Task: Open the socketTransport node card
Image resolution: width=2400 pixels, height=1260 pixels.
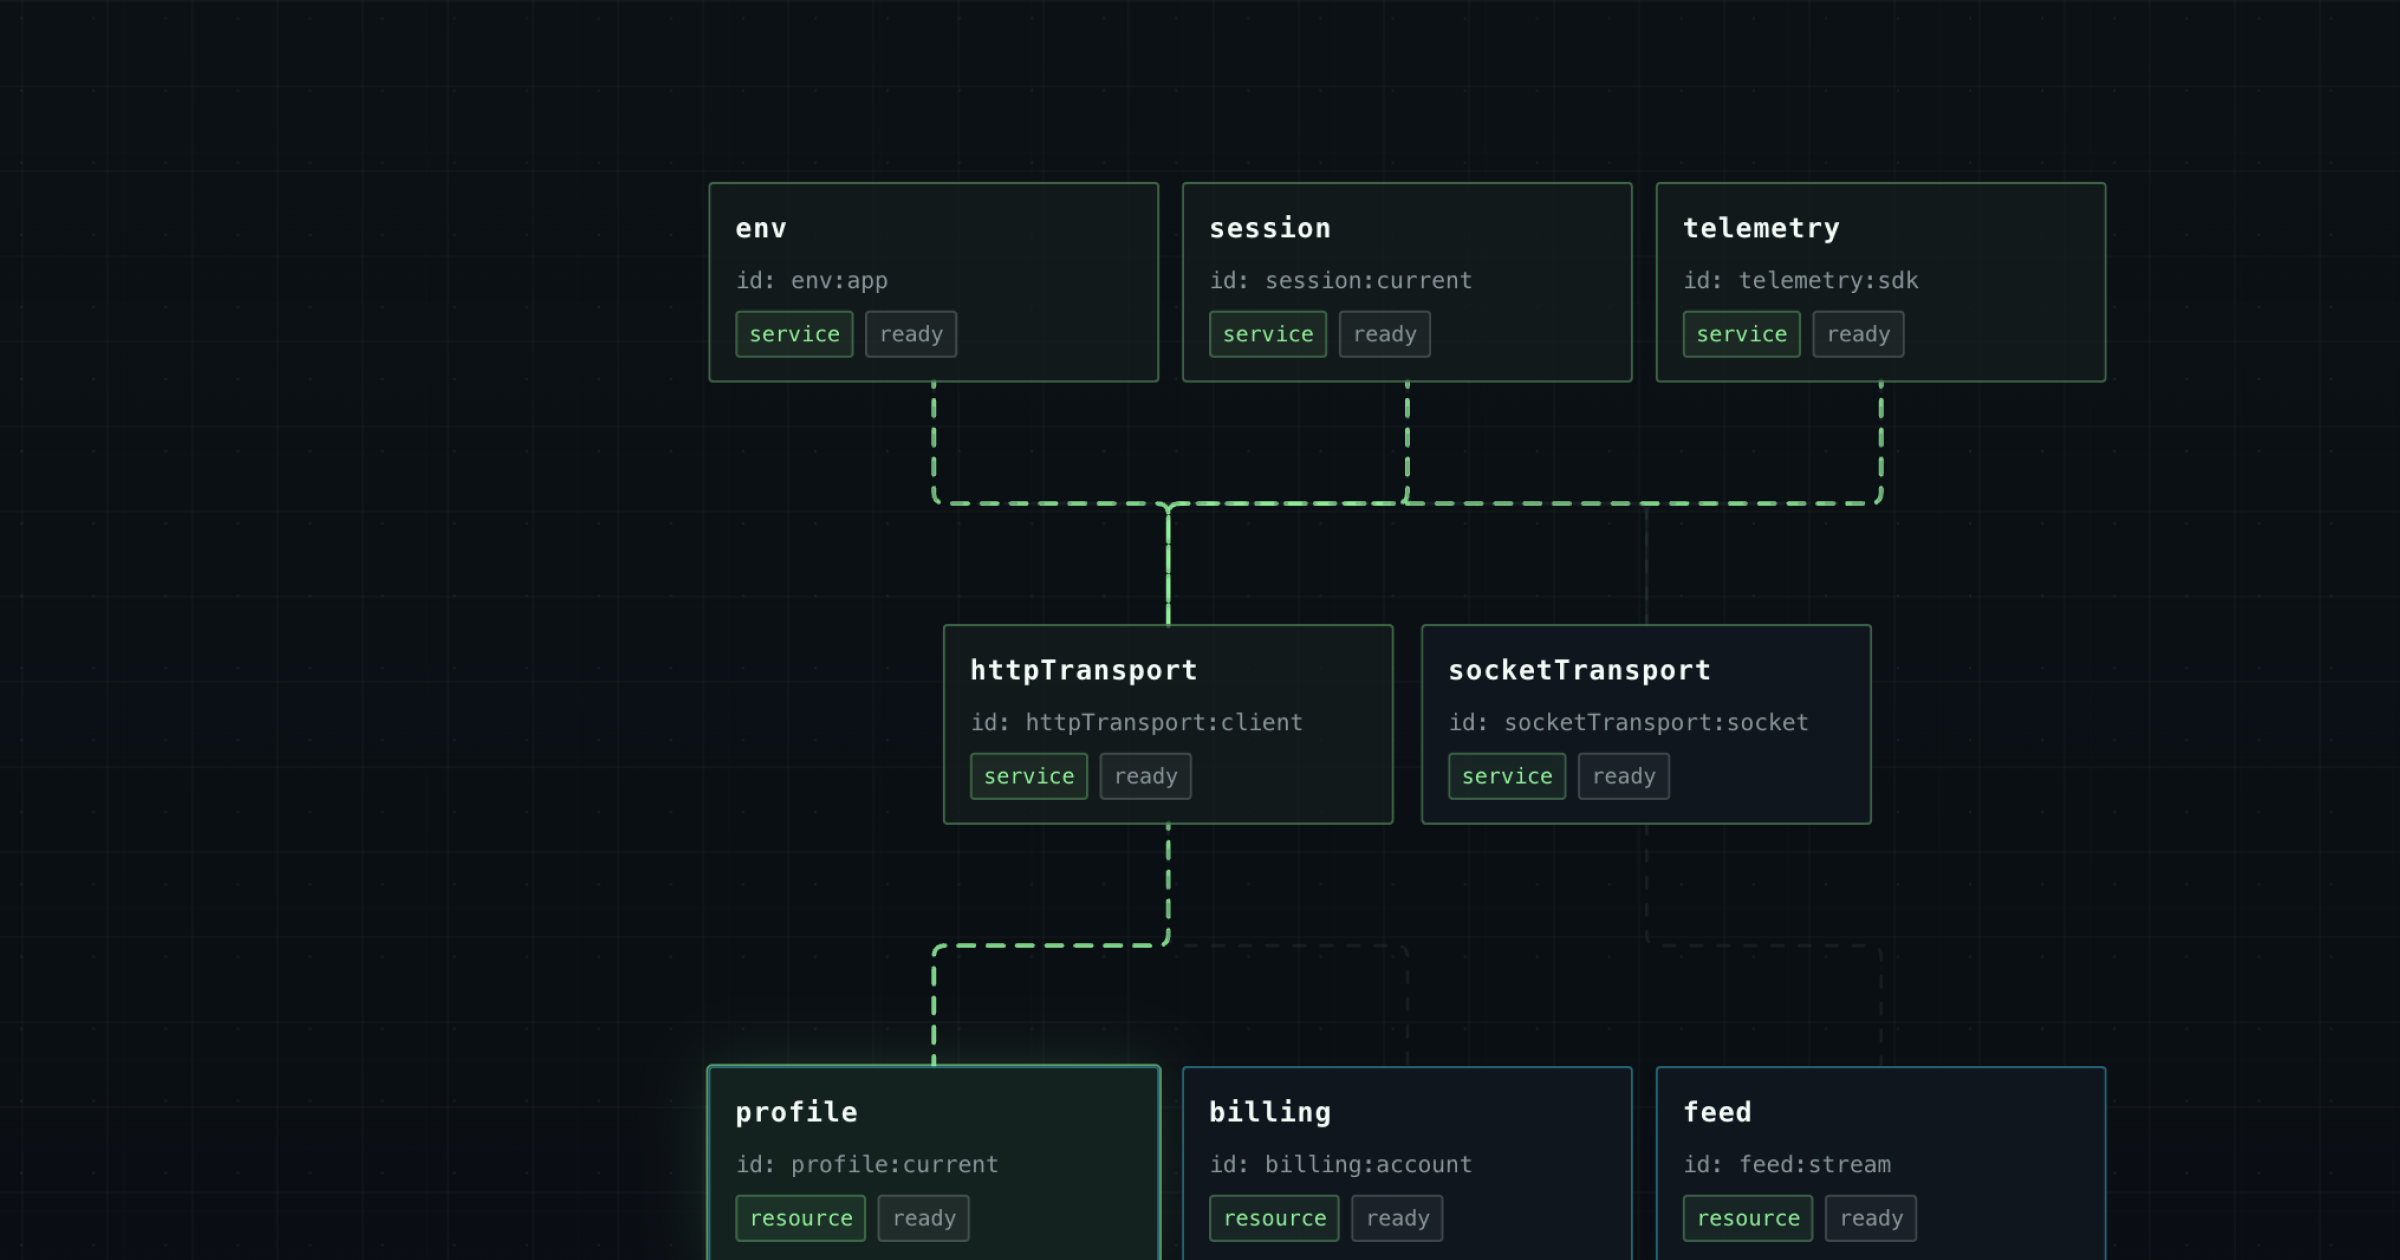Action: point(1646,724)
